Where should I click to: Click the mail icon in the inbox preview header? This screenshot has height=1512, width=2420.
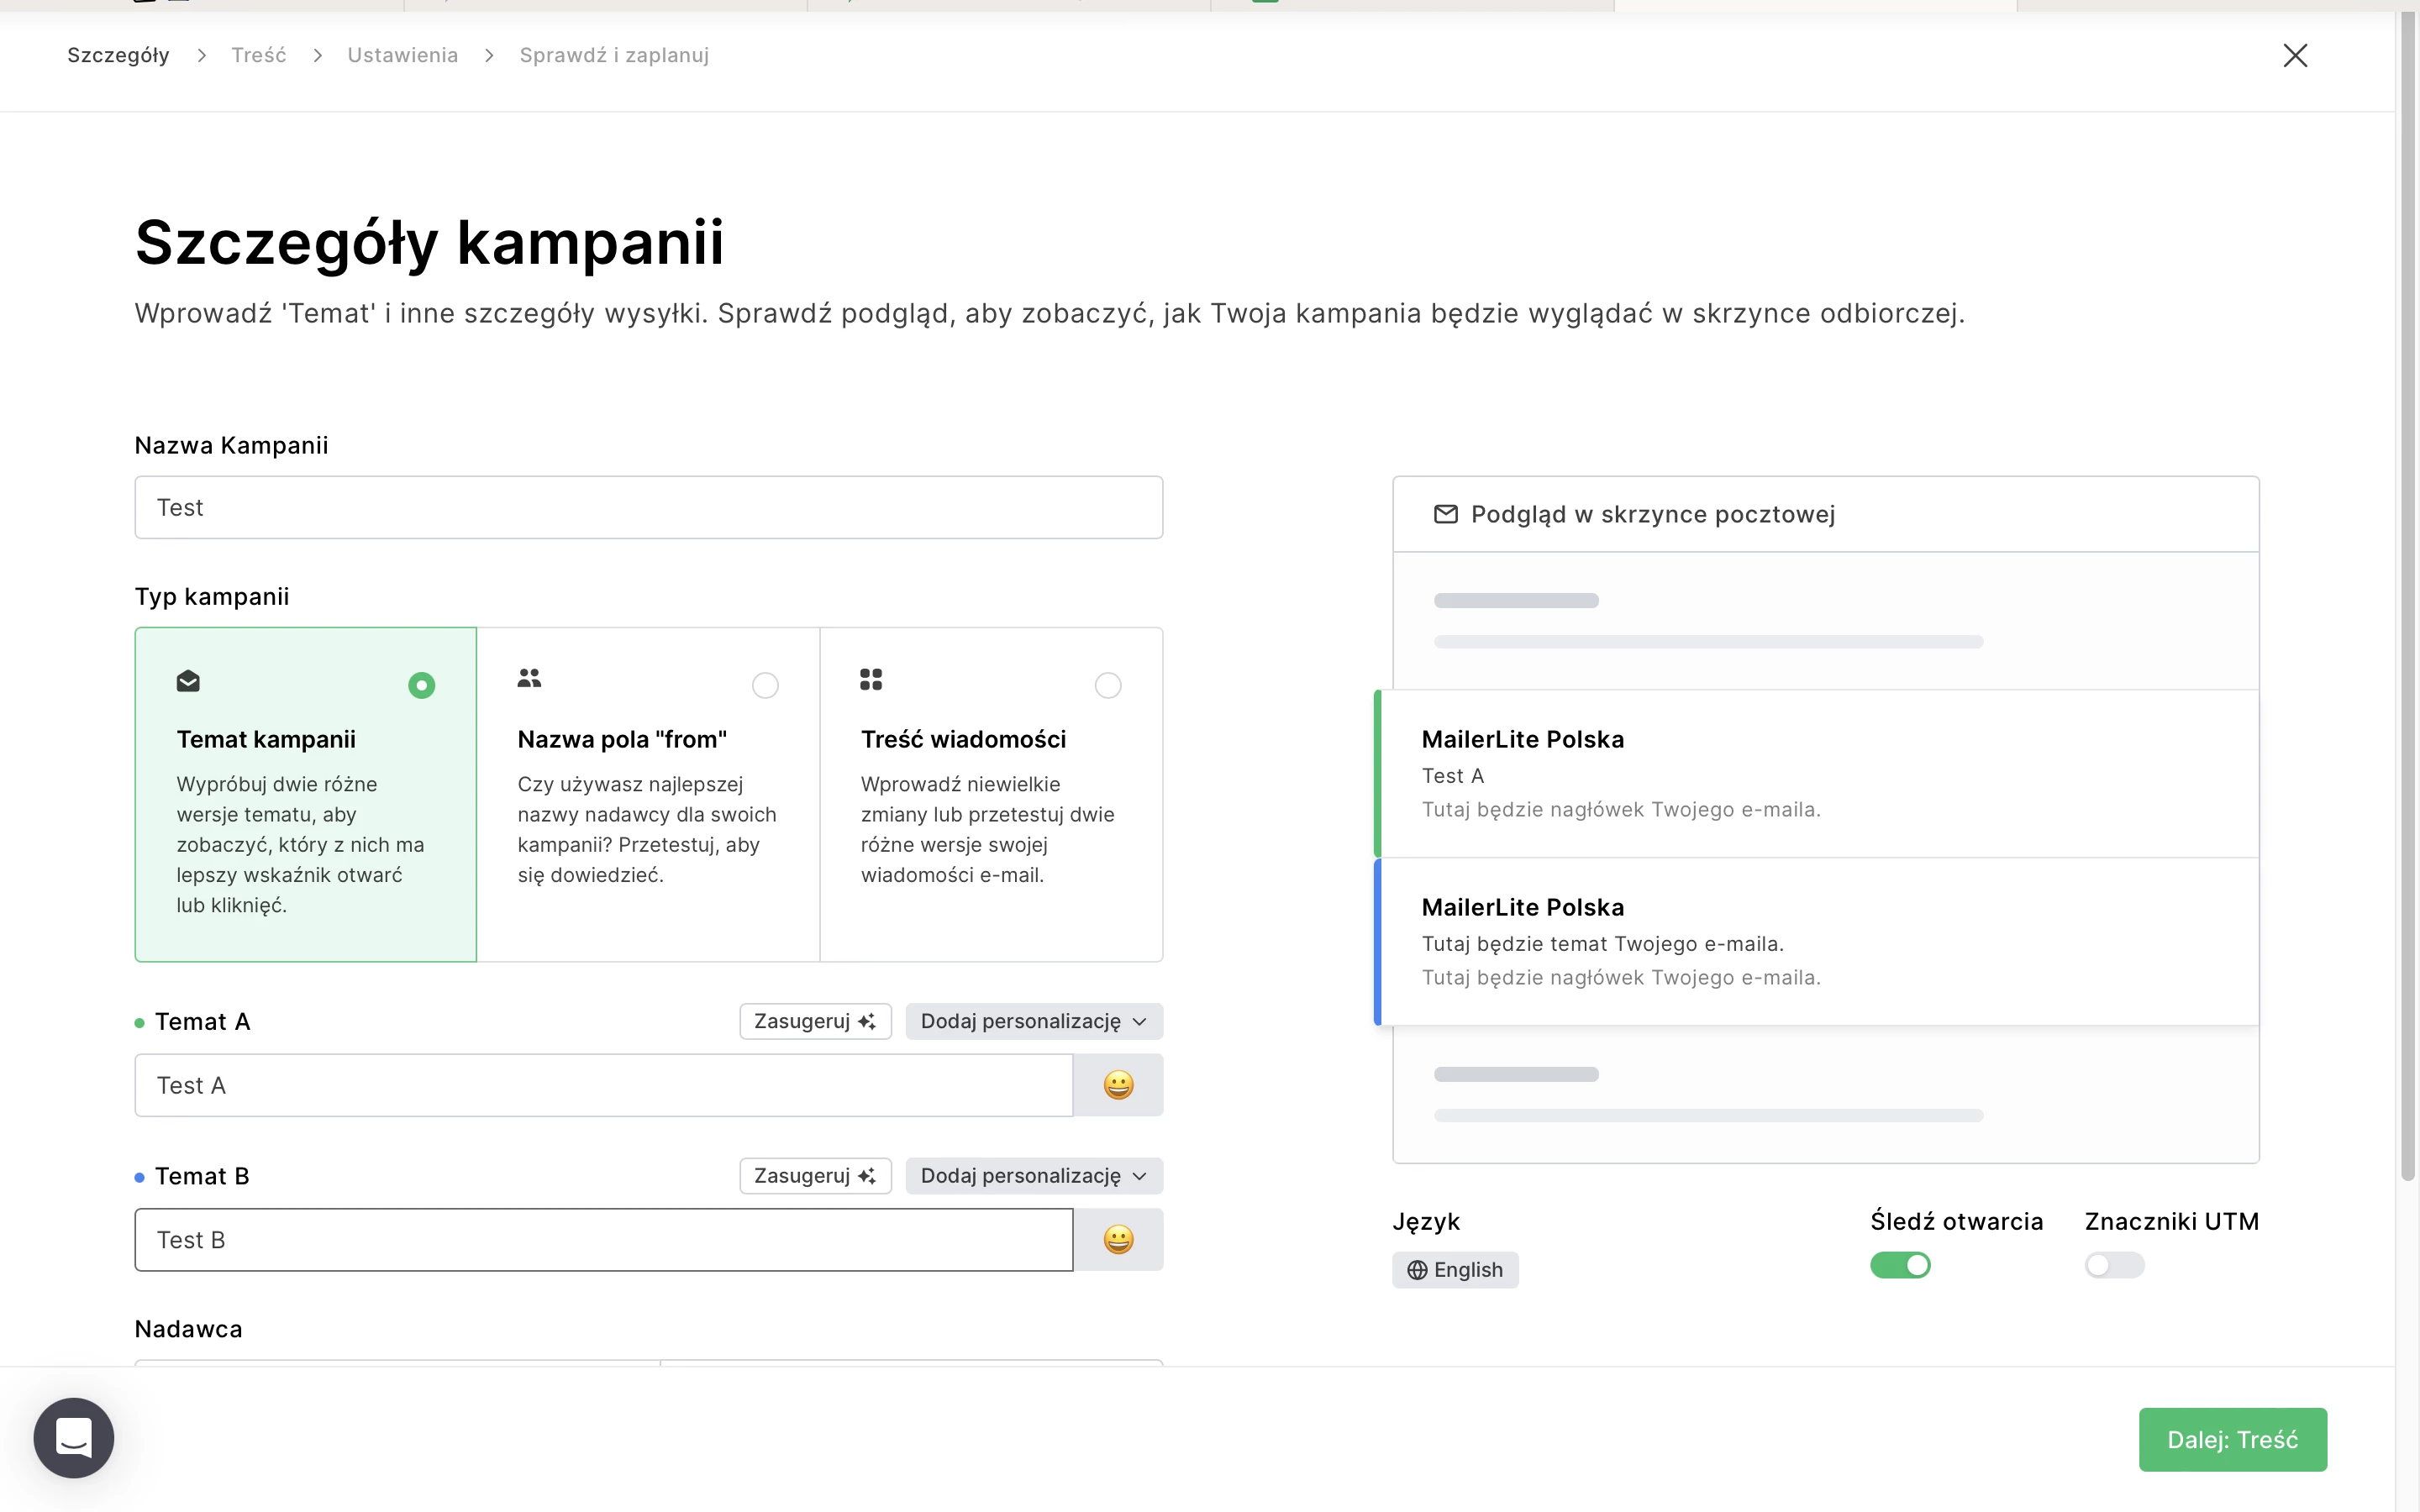point(1445,514)
